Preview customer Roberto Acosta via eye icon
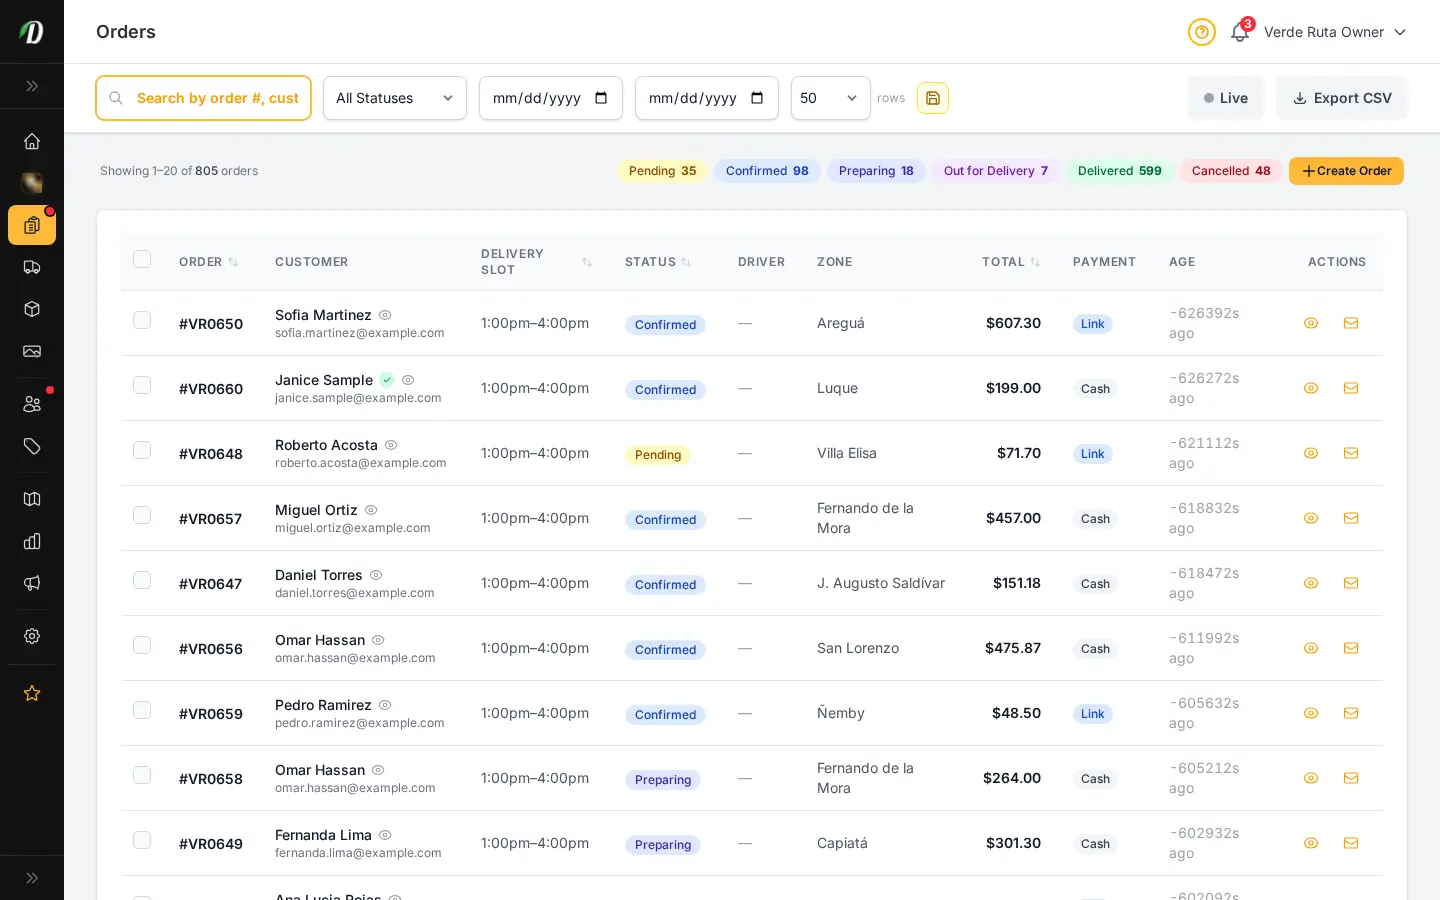 (391, 445)
